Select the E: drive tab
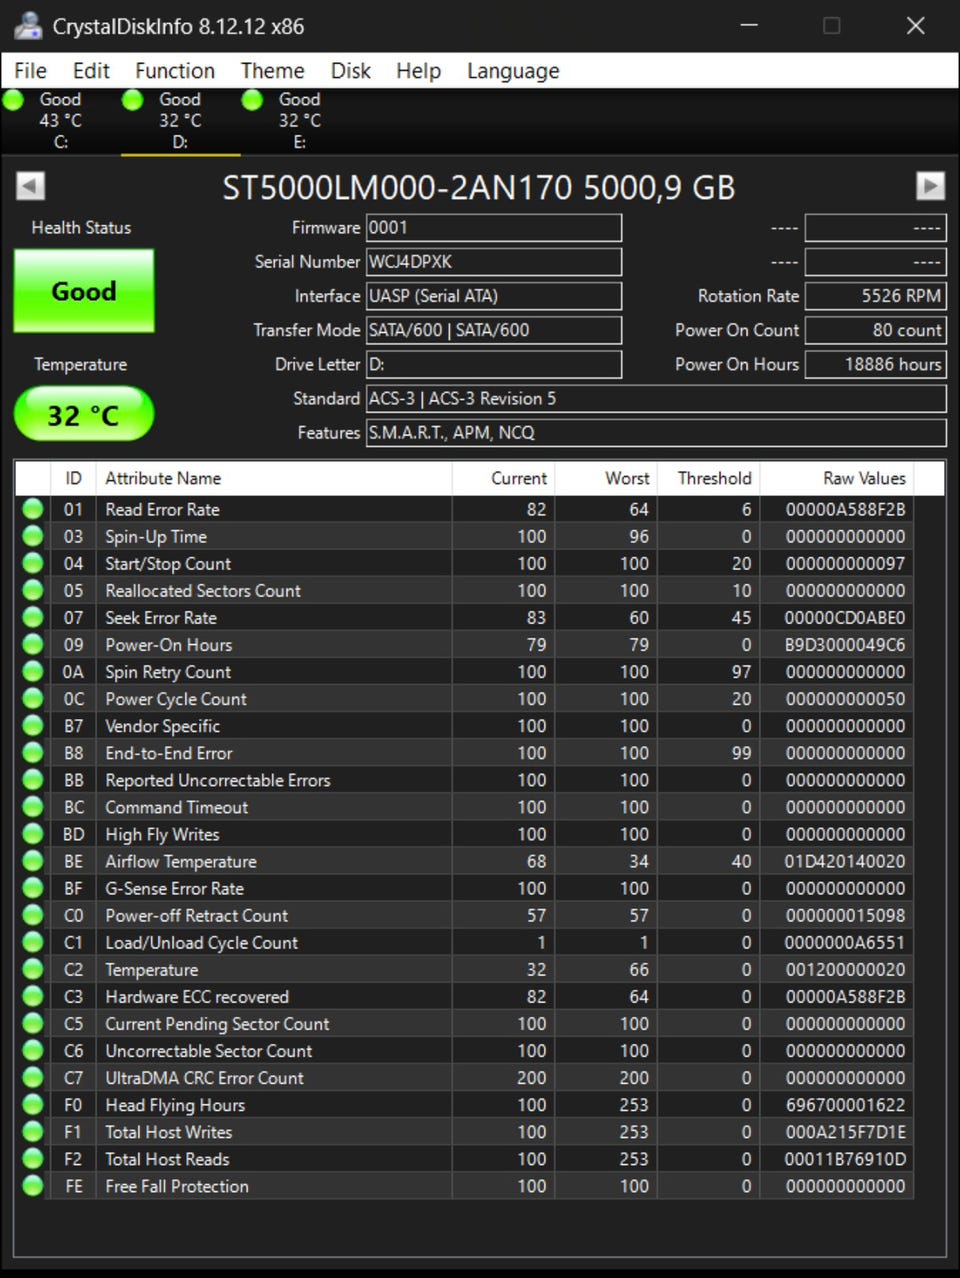 300,121
